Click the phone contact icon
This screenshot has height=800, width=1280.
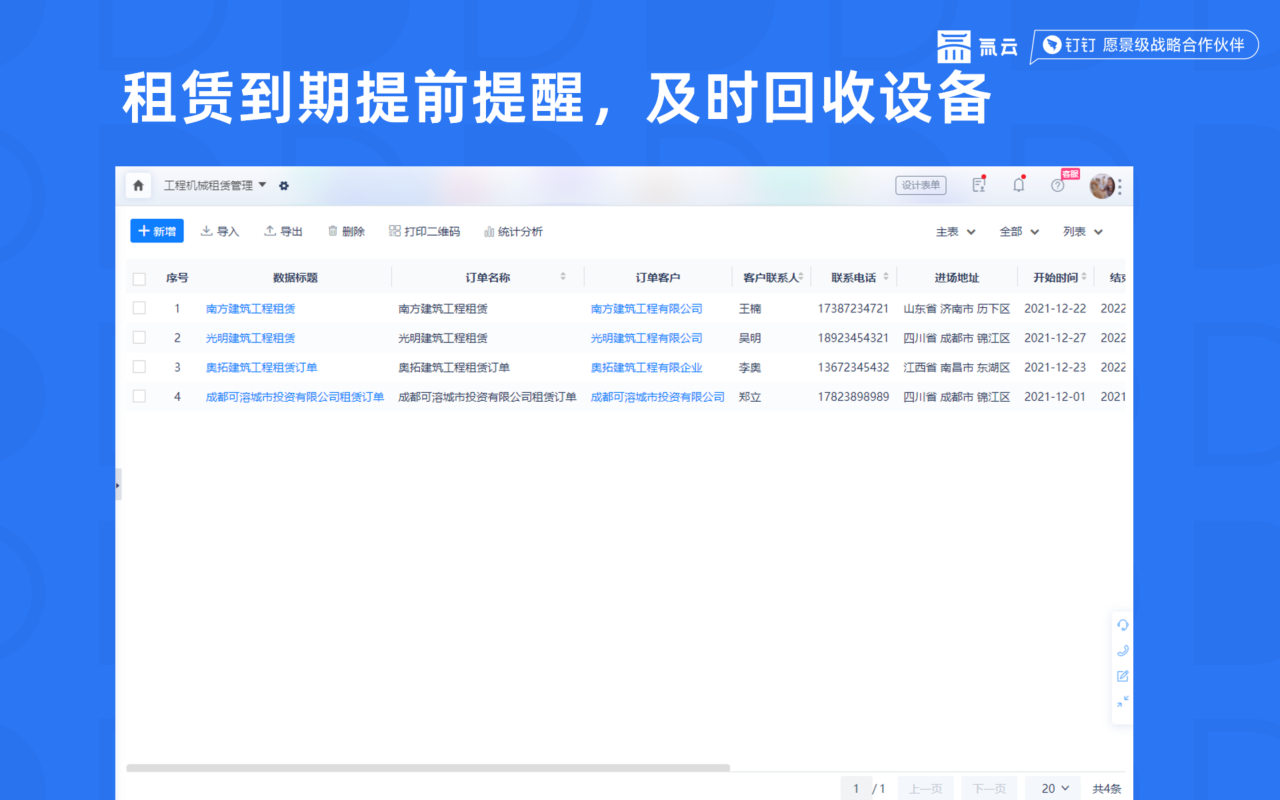pyautogui.click(x=1123, y=651)
